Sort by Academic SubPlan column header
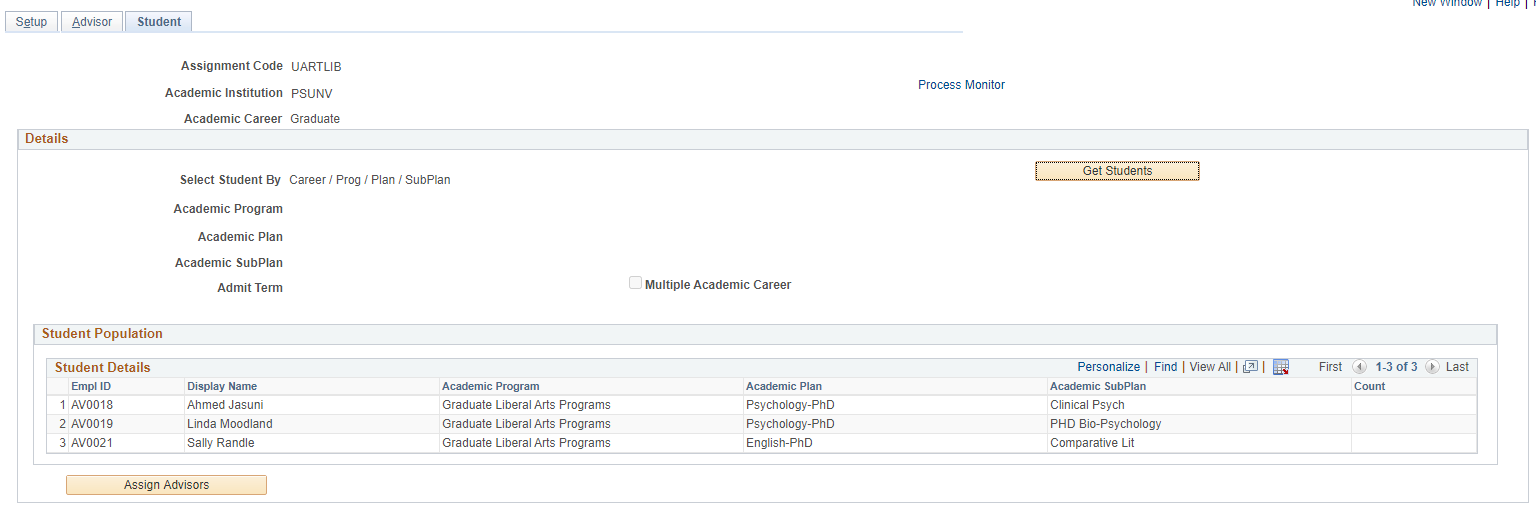The height and width of the screenshot is (512, 1536). tap(1098, 386)
